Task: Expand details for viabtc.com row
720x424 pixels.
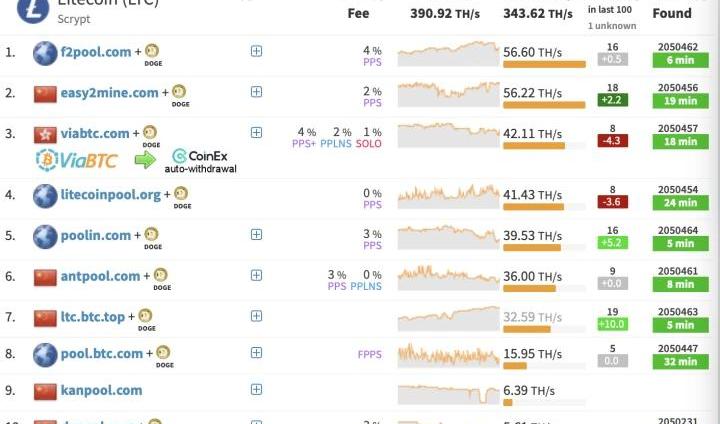Action: (x=256, y=133)
